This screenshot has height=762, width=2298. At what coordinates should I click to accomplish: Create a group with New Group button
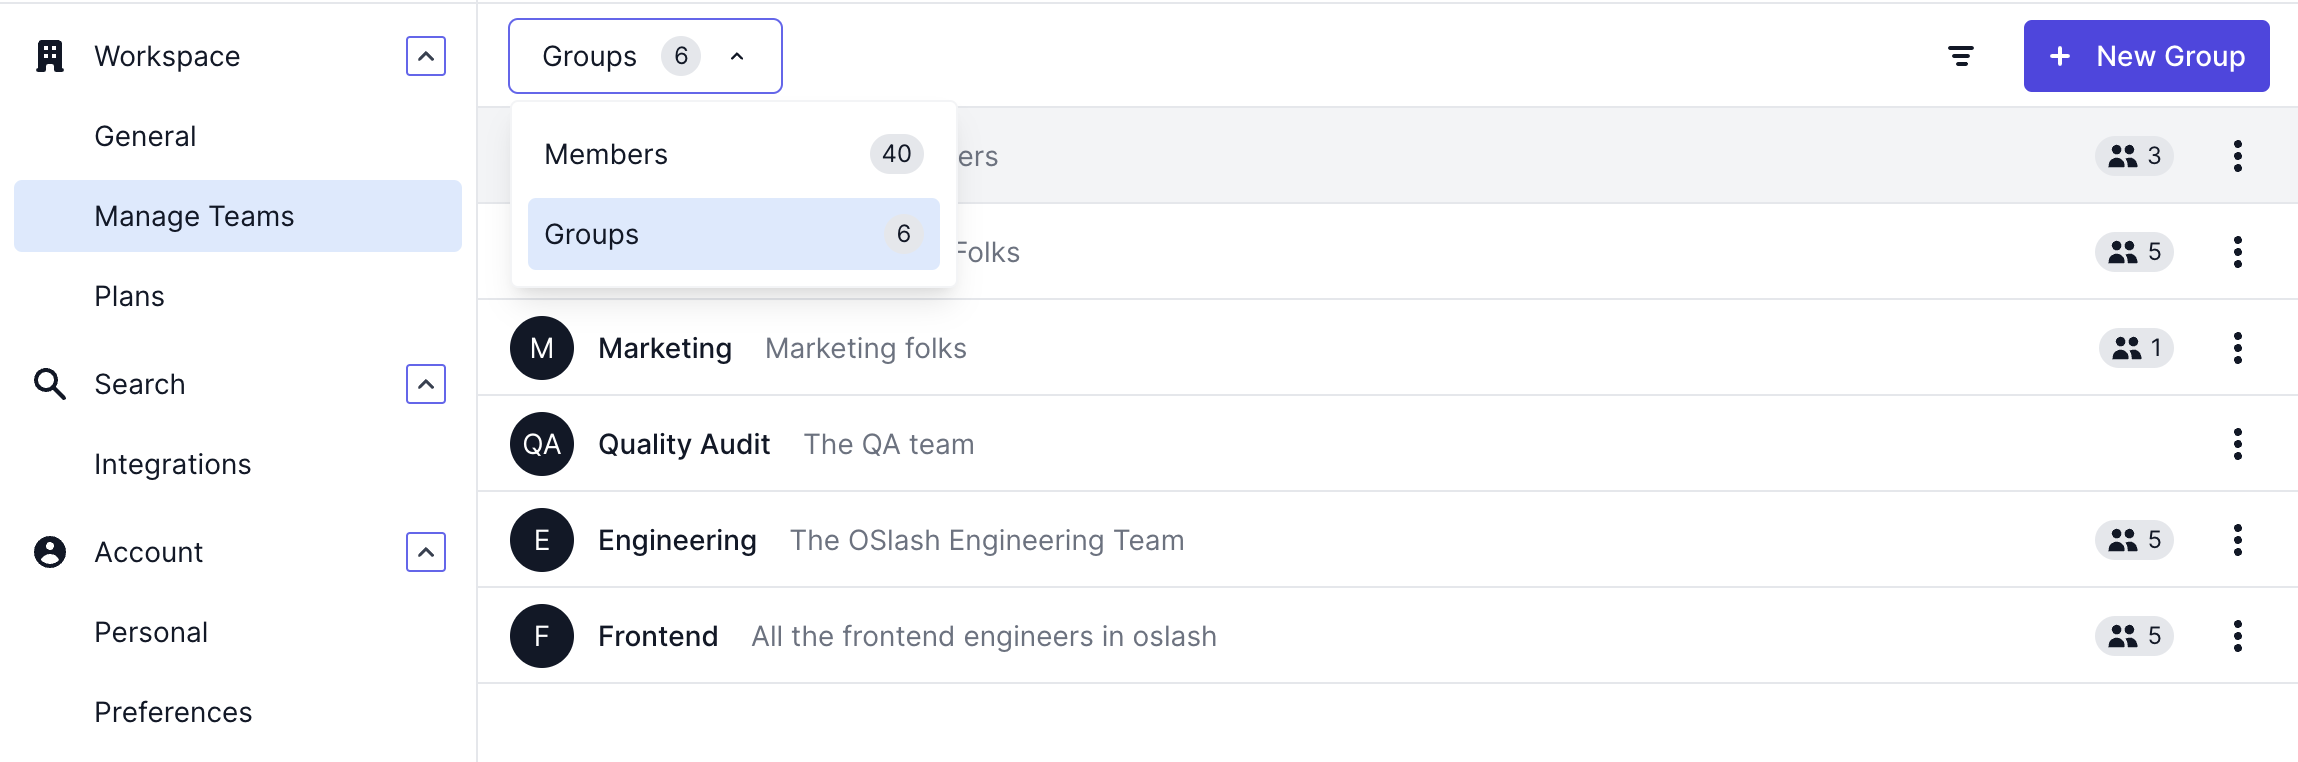(x=2146, y=56)
